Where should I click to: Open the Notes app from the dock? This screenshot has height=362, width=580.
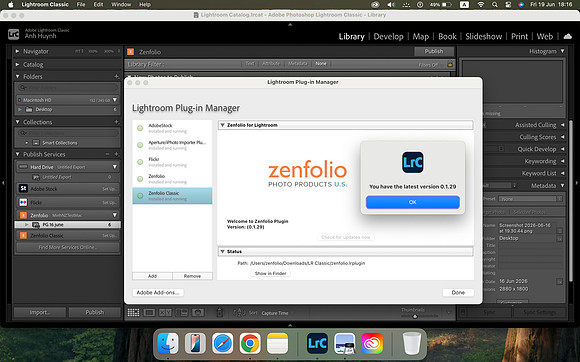(x=277, y=344)
